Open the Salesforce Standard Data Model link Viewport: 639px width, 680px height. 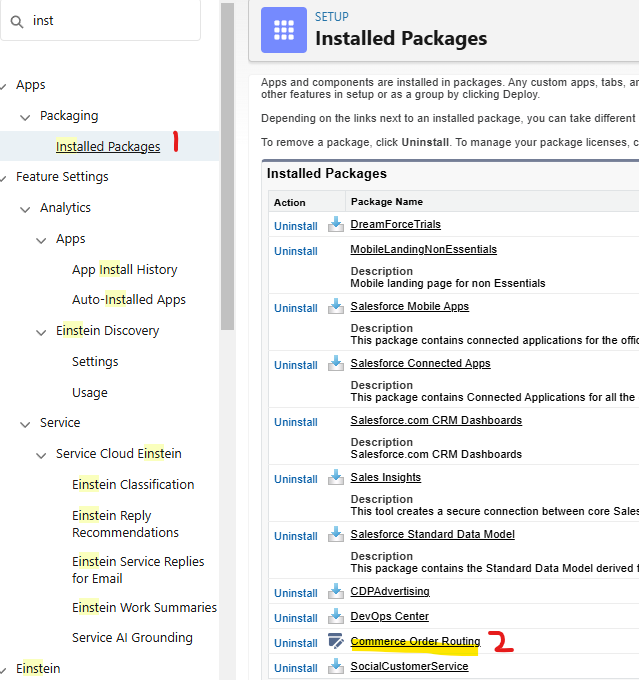(433, 534)
